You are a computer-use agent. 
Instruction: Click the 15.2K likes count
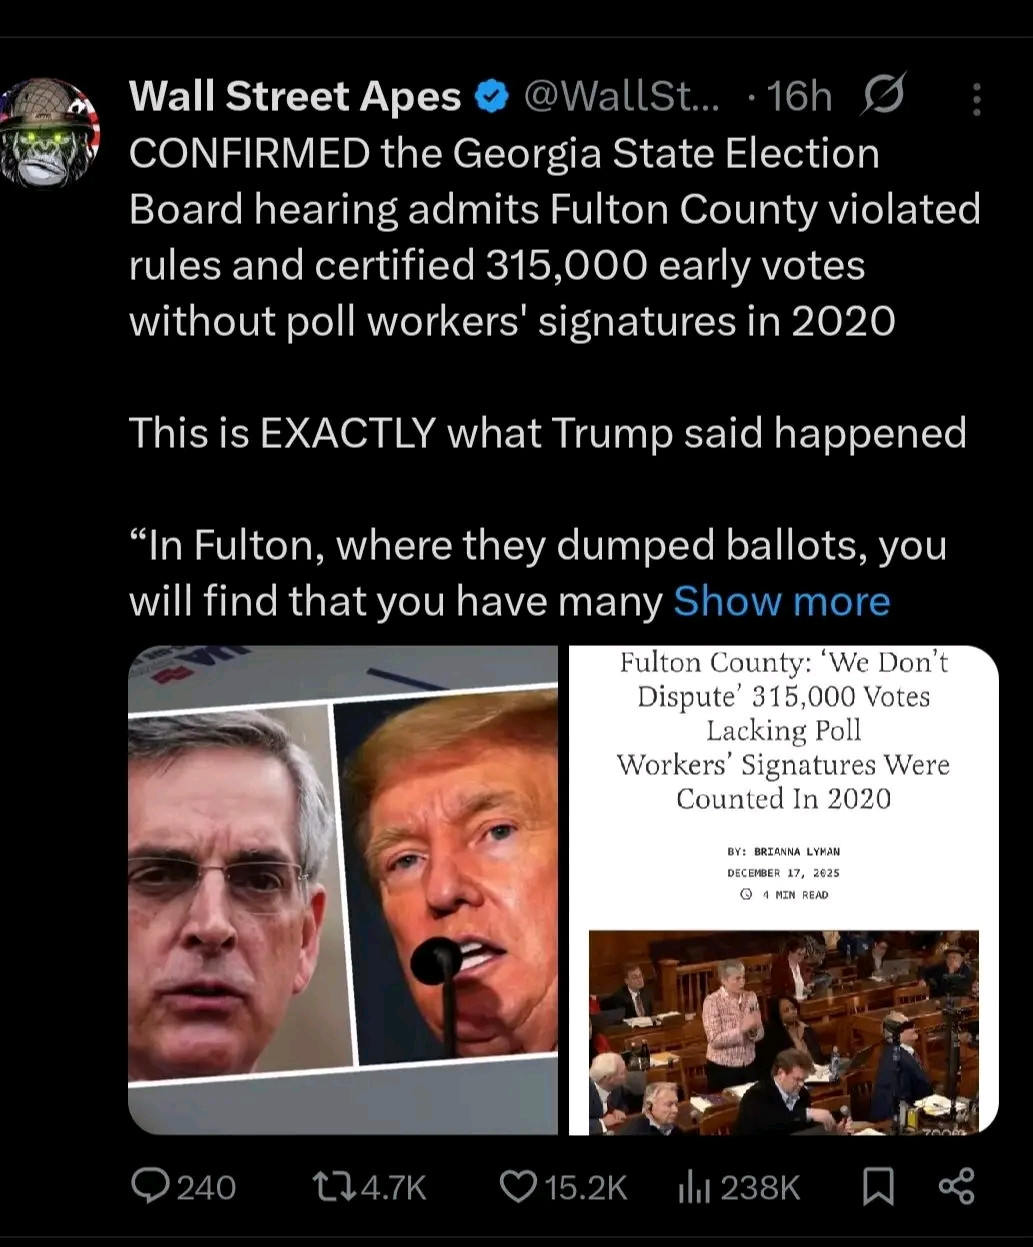[586, 1187]
